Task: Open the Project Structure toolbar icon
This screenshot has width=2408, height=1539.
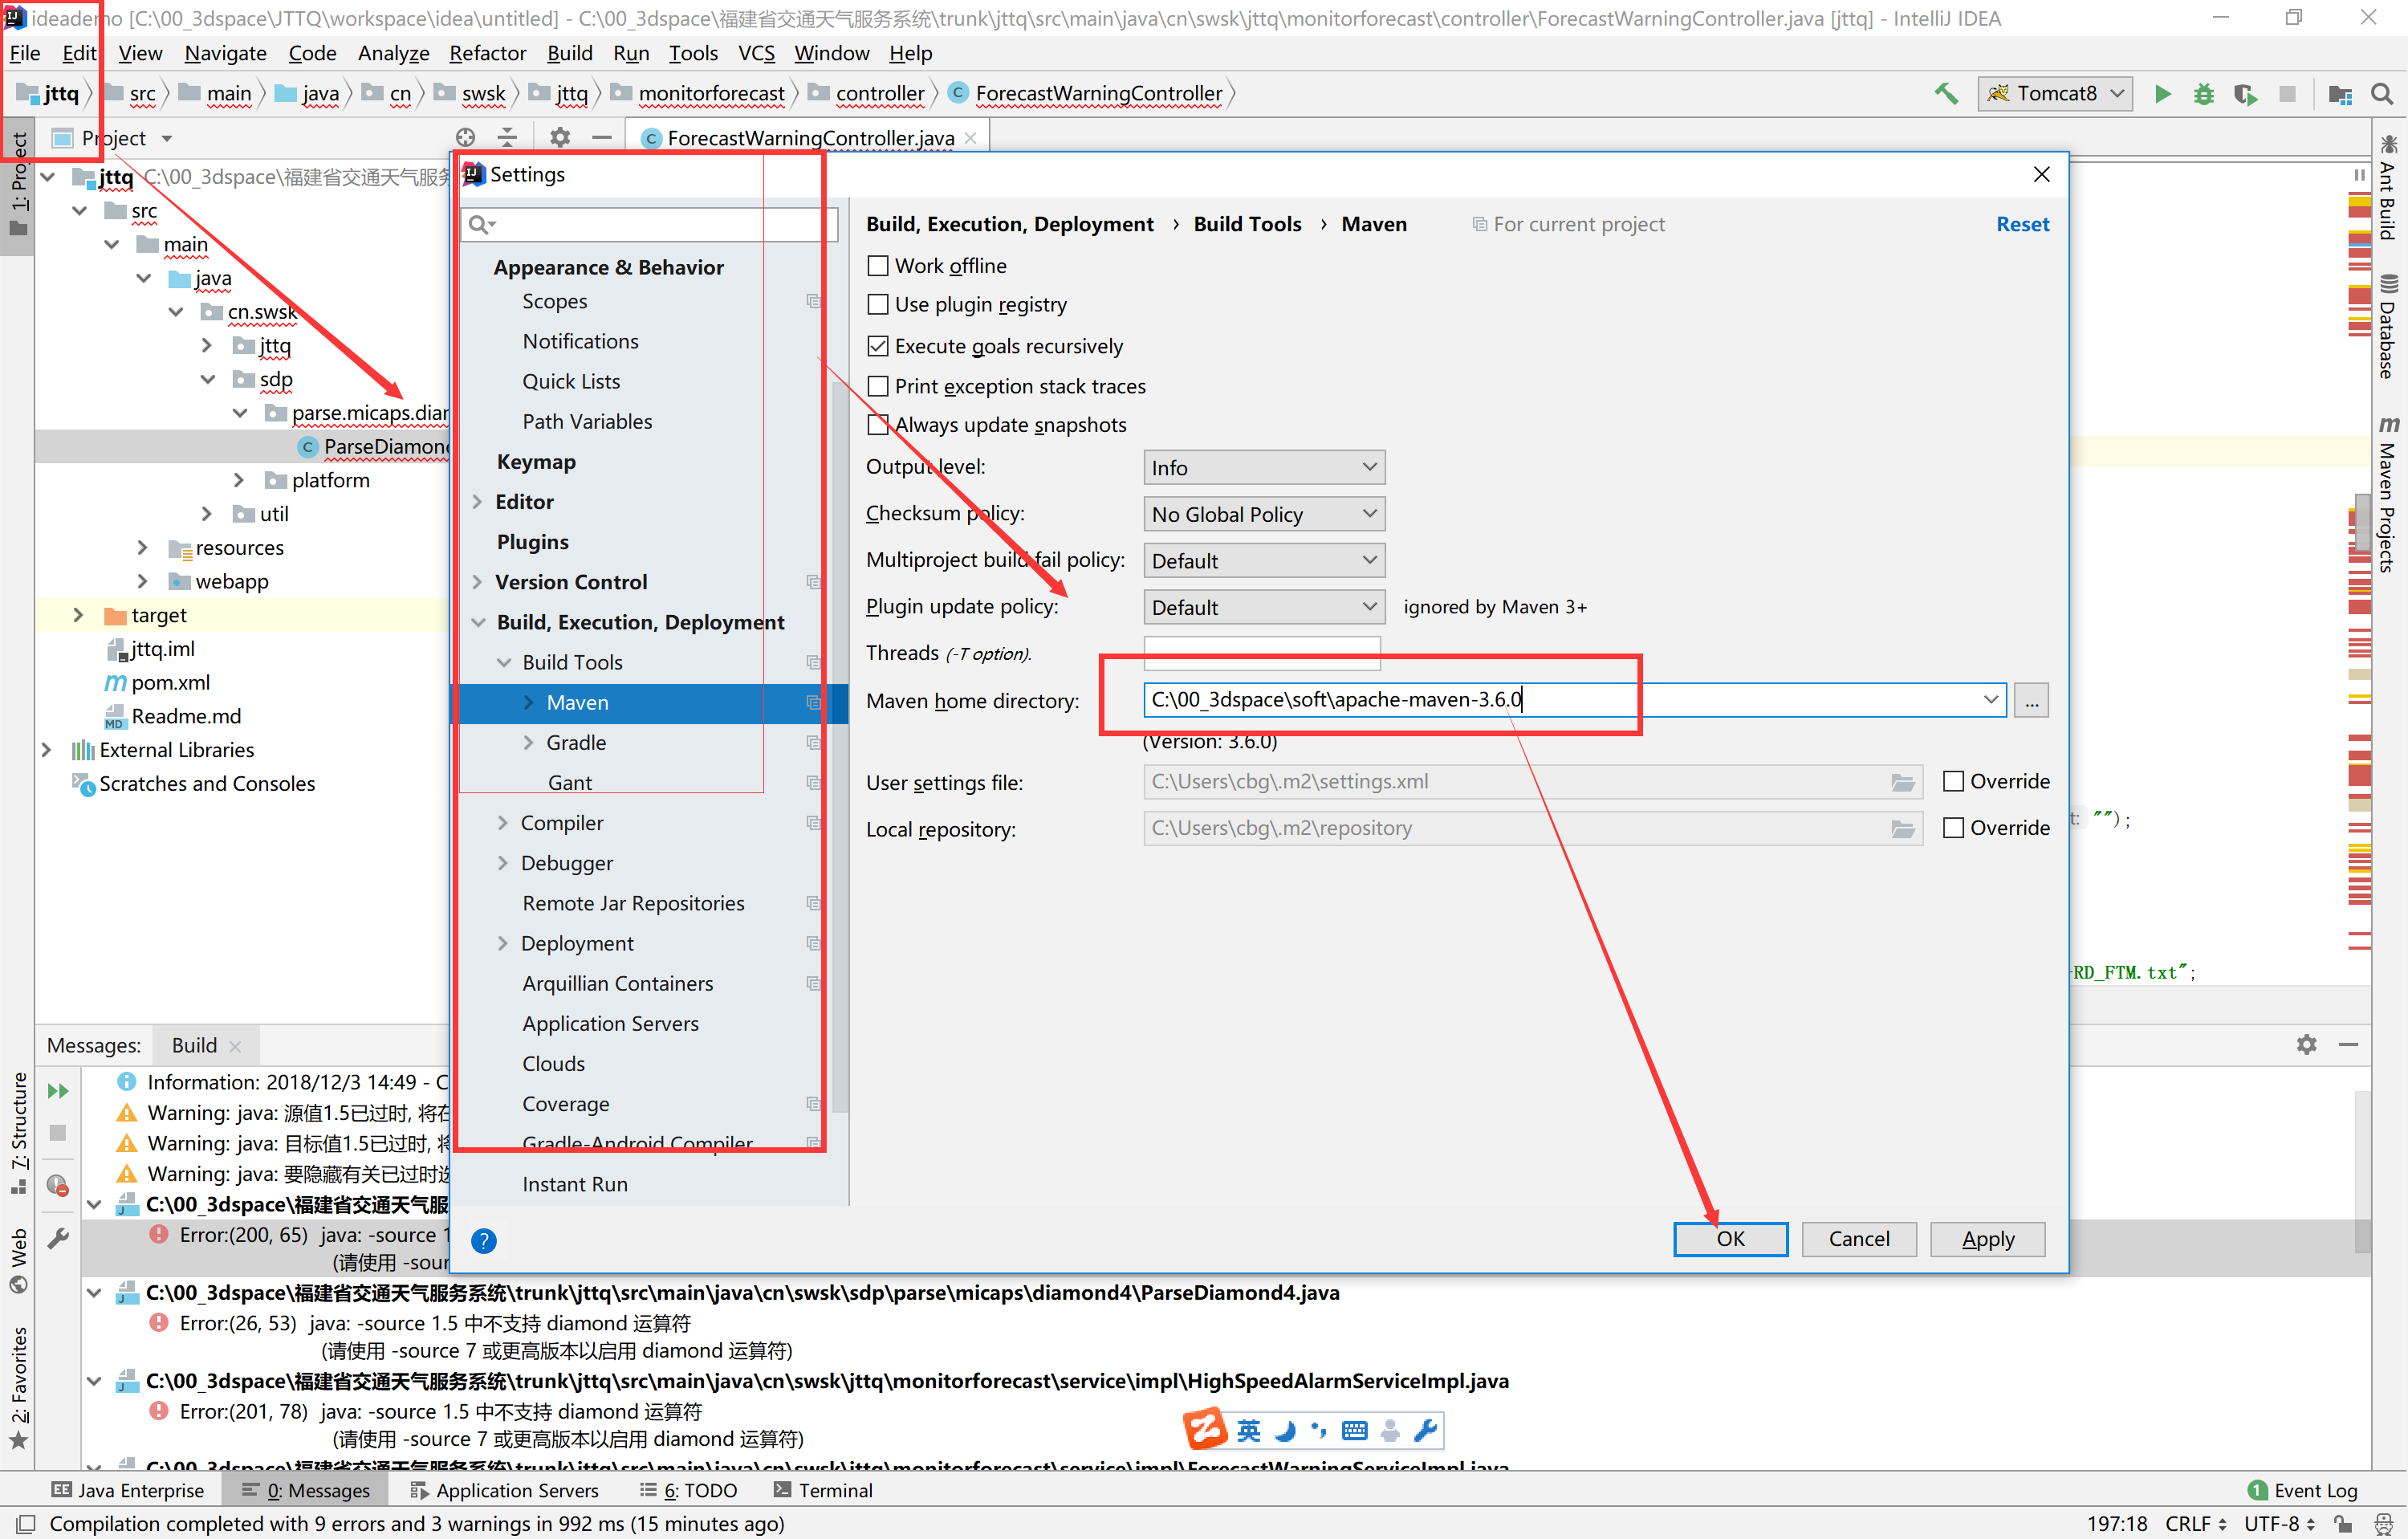Action: click(2340, 94)
